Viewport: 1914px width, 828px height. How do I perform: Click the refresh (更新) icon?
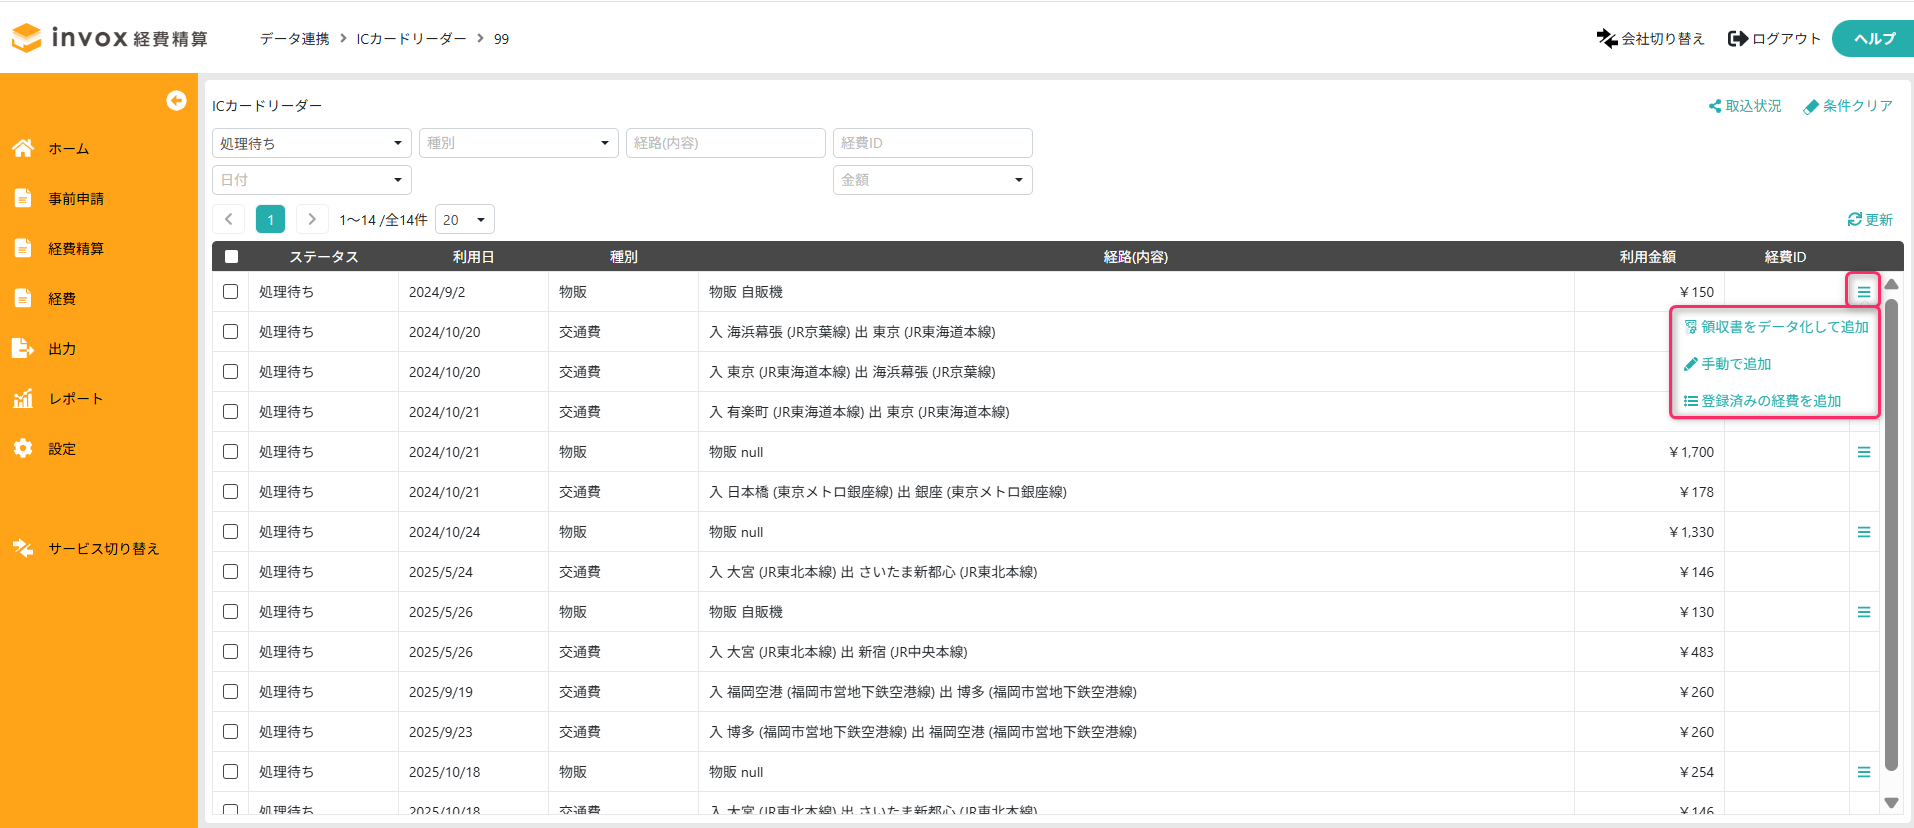[1854, 219]
